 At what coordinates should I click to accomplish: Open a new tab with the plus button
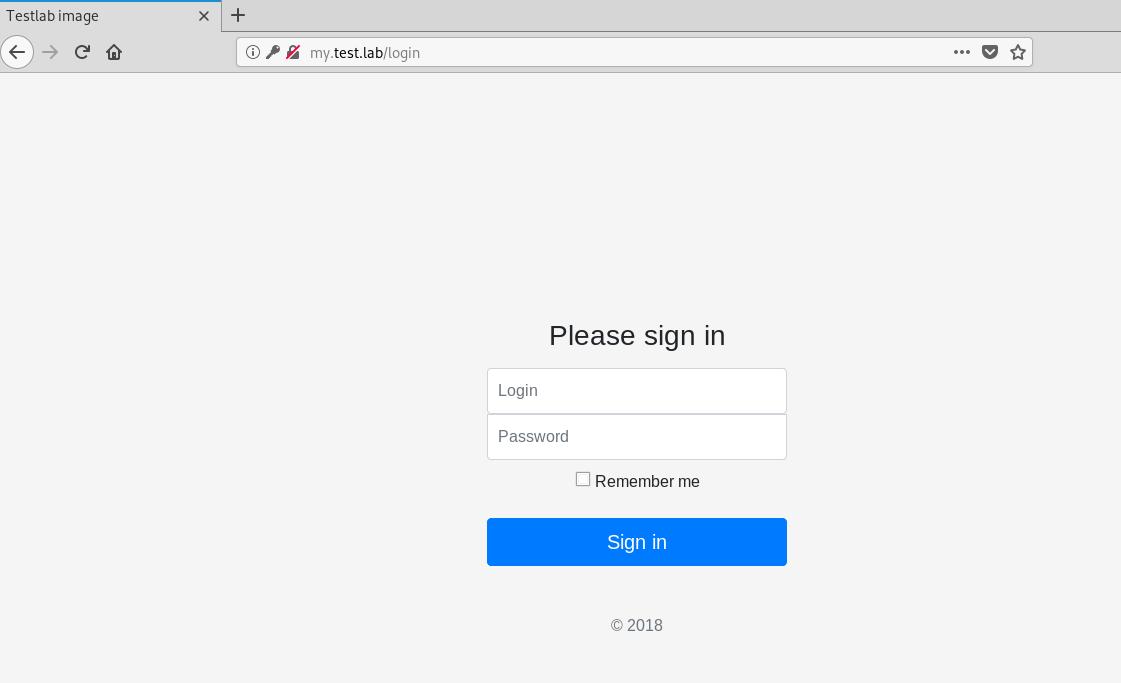pyautogui.click(x=238, y=15)
